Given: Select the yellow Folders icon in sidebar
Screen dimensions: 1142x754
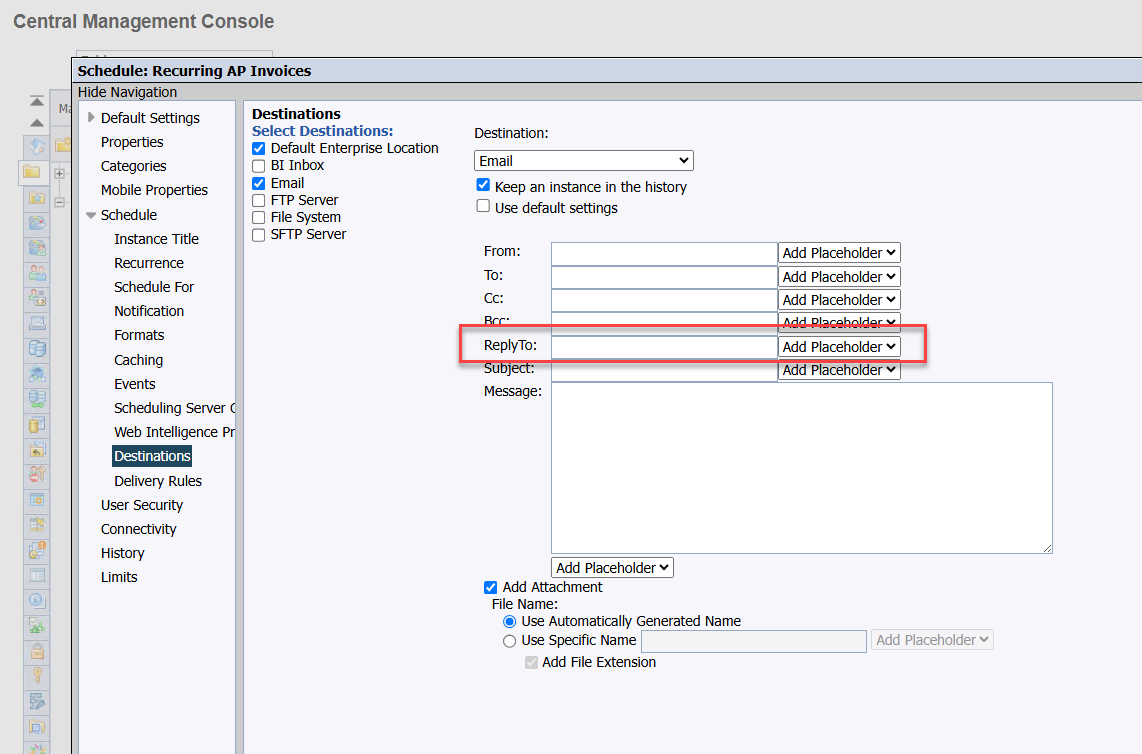Looking at the screenshot, I should (32, 172).
